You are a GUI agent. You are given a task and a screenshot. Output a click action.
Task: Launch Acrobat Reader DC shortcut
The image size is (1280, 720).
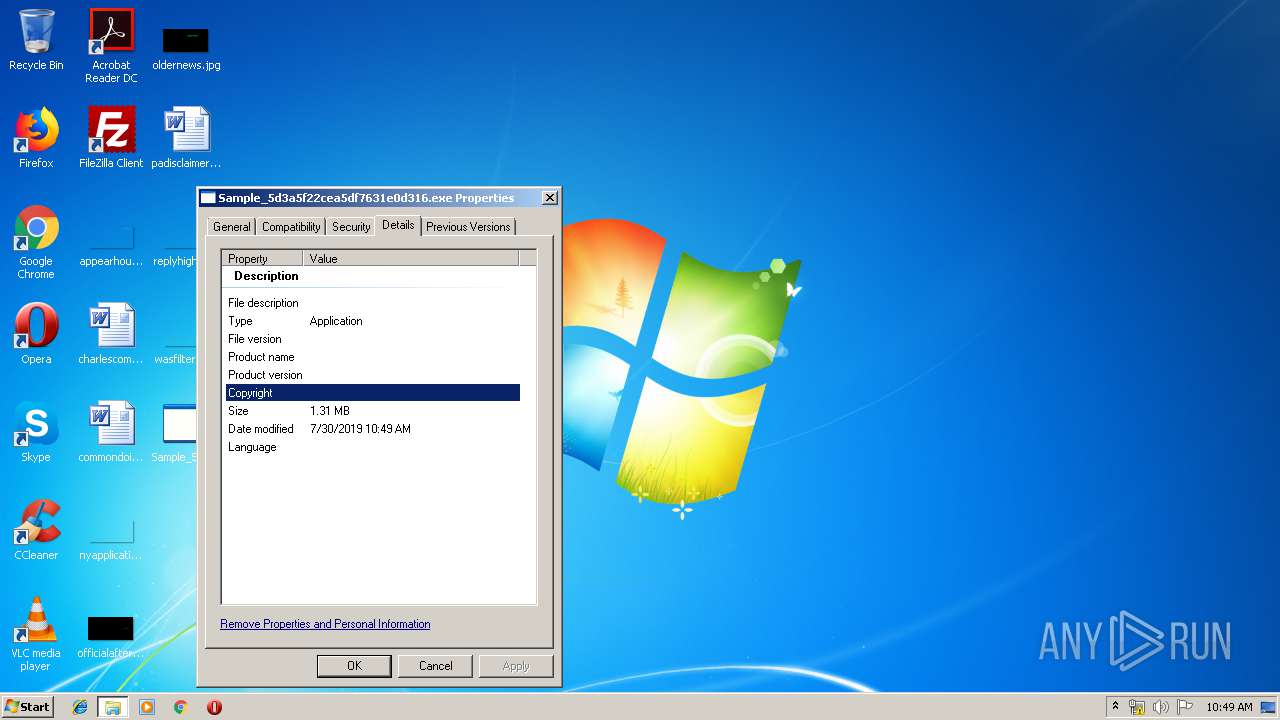(111, 46)
